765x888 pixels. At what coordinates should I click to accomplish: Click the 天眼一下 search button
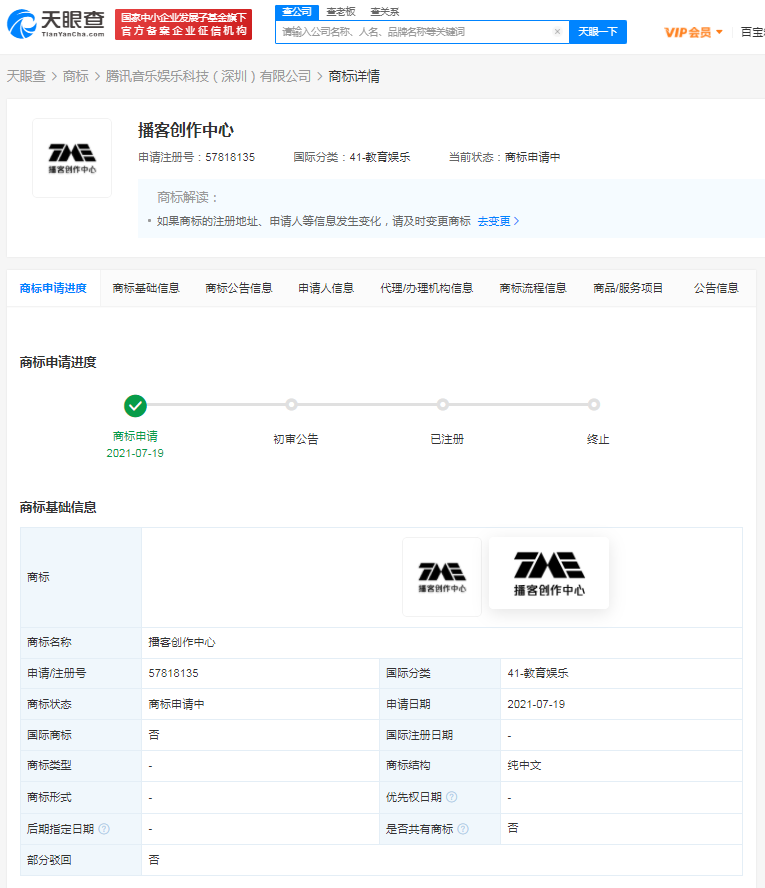tap(598, 32)
